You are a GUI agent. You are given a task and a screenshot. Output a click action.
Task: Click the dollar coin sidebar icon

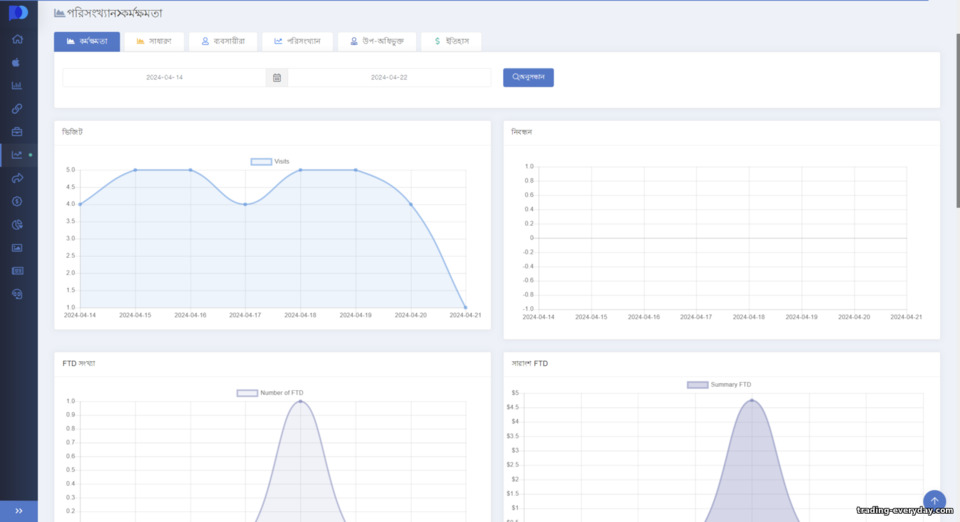17,201
